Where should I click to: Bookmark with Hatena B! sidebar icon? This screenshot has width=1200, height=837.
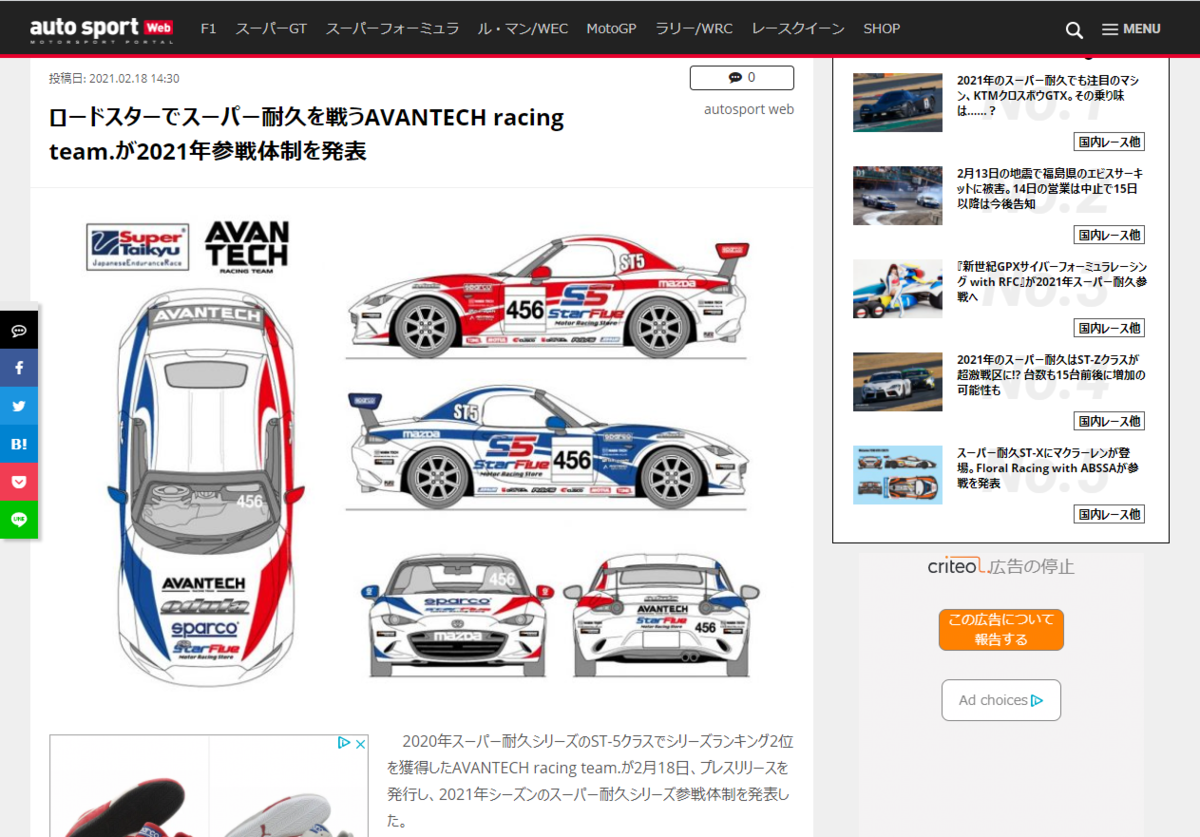pyautogui.click(x=19, y=445)
